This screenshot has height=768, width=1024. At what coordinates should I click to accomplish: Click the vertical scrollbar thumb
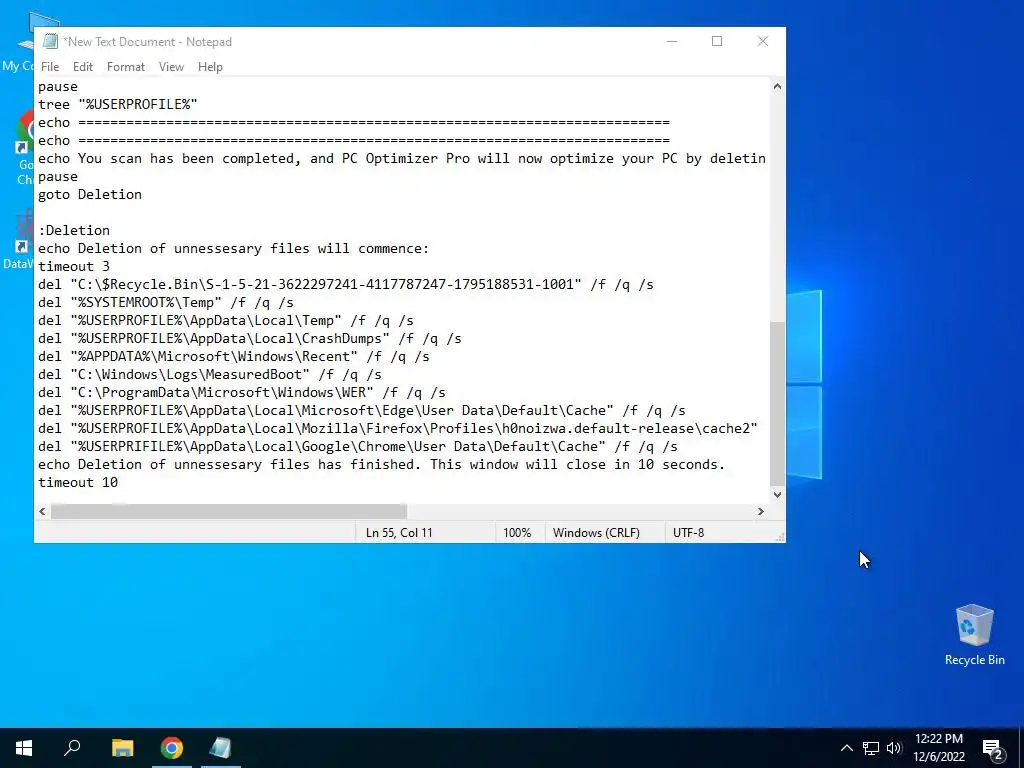coord(777,403)
